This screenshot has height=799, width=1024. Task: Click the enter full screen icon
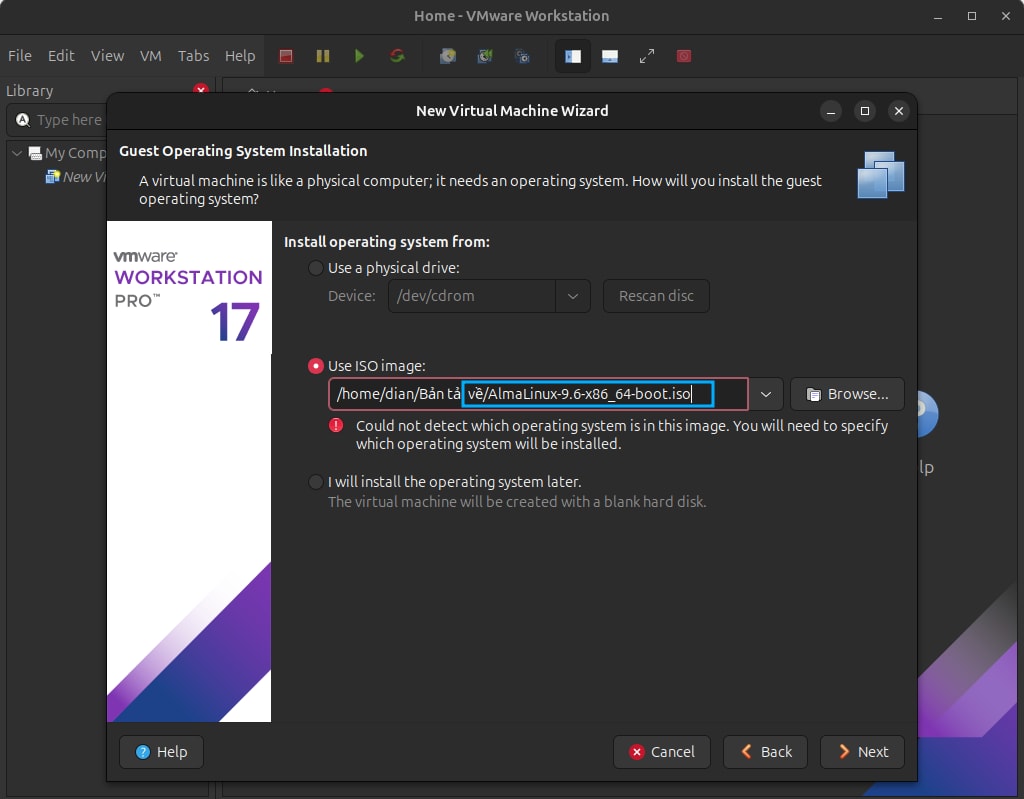click(x=647, y=56)
